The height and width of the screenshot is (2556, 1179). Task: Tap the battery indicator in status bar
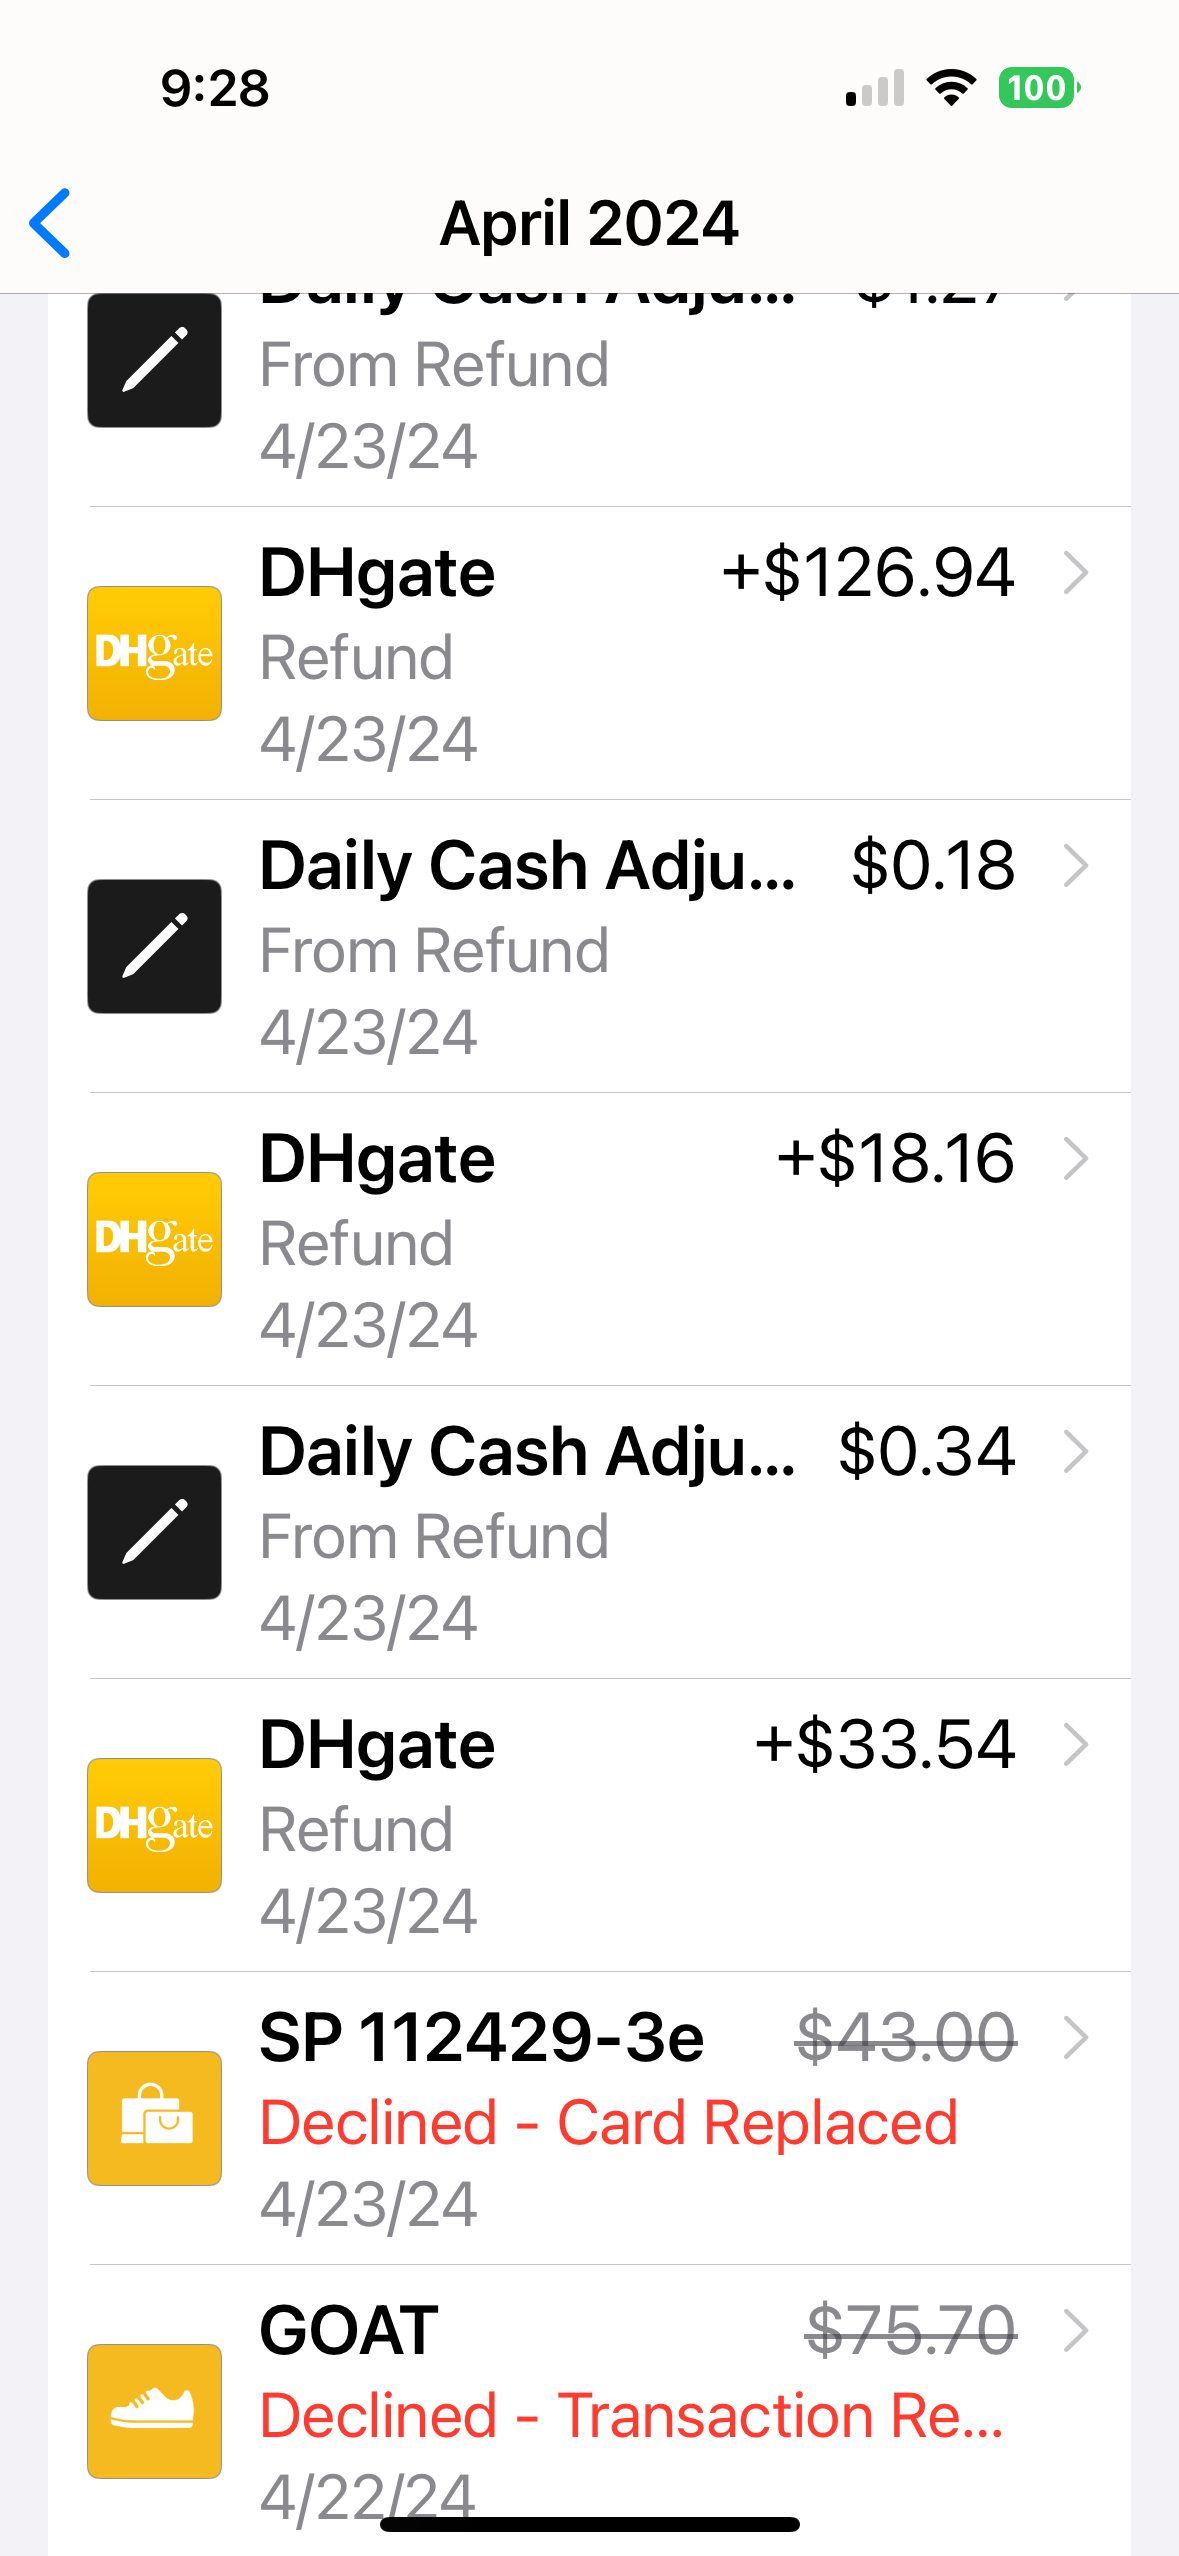[x=1038, y=88]
